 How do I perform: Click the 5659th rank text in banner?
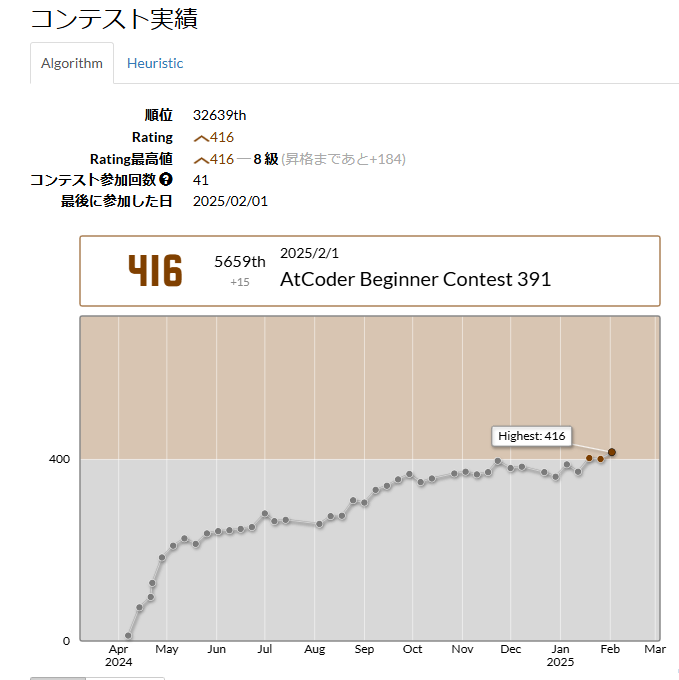[239, 262]
